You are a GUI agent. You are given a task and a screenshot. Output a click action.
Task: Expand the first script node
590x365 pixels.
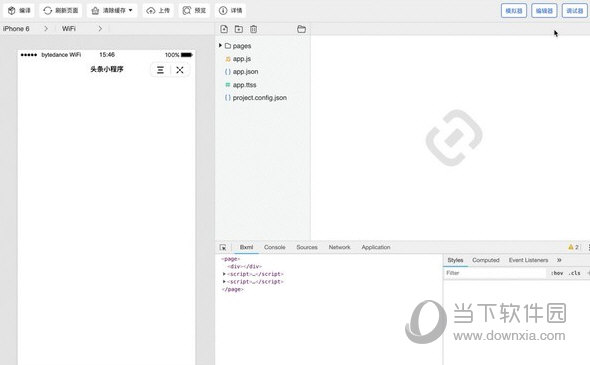click(224, 274)
